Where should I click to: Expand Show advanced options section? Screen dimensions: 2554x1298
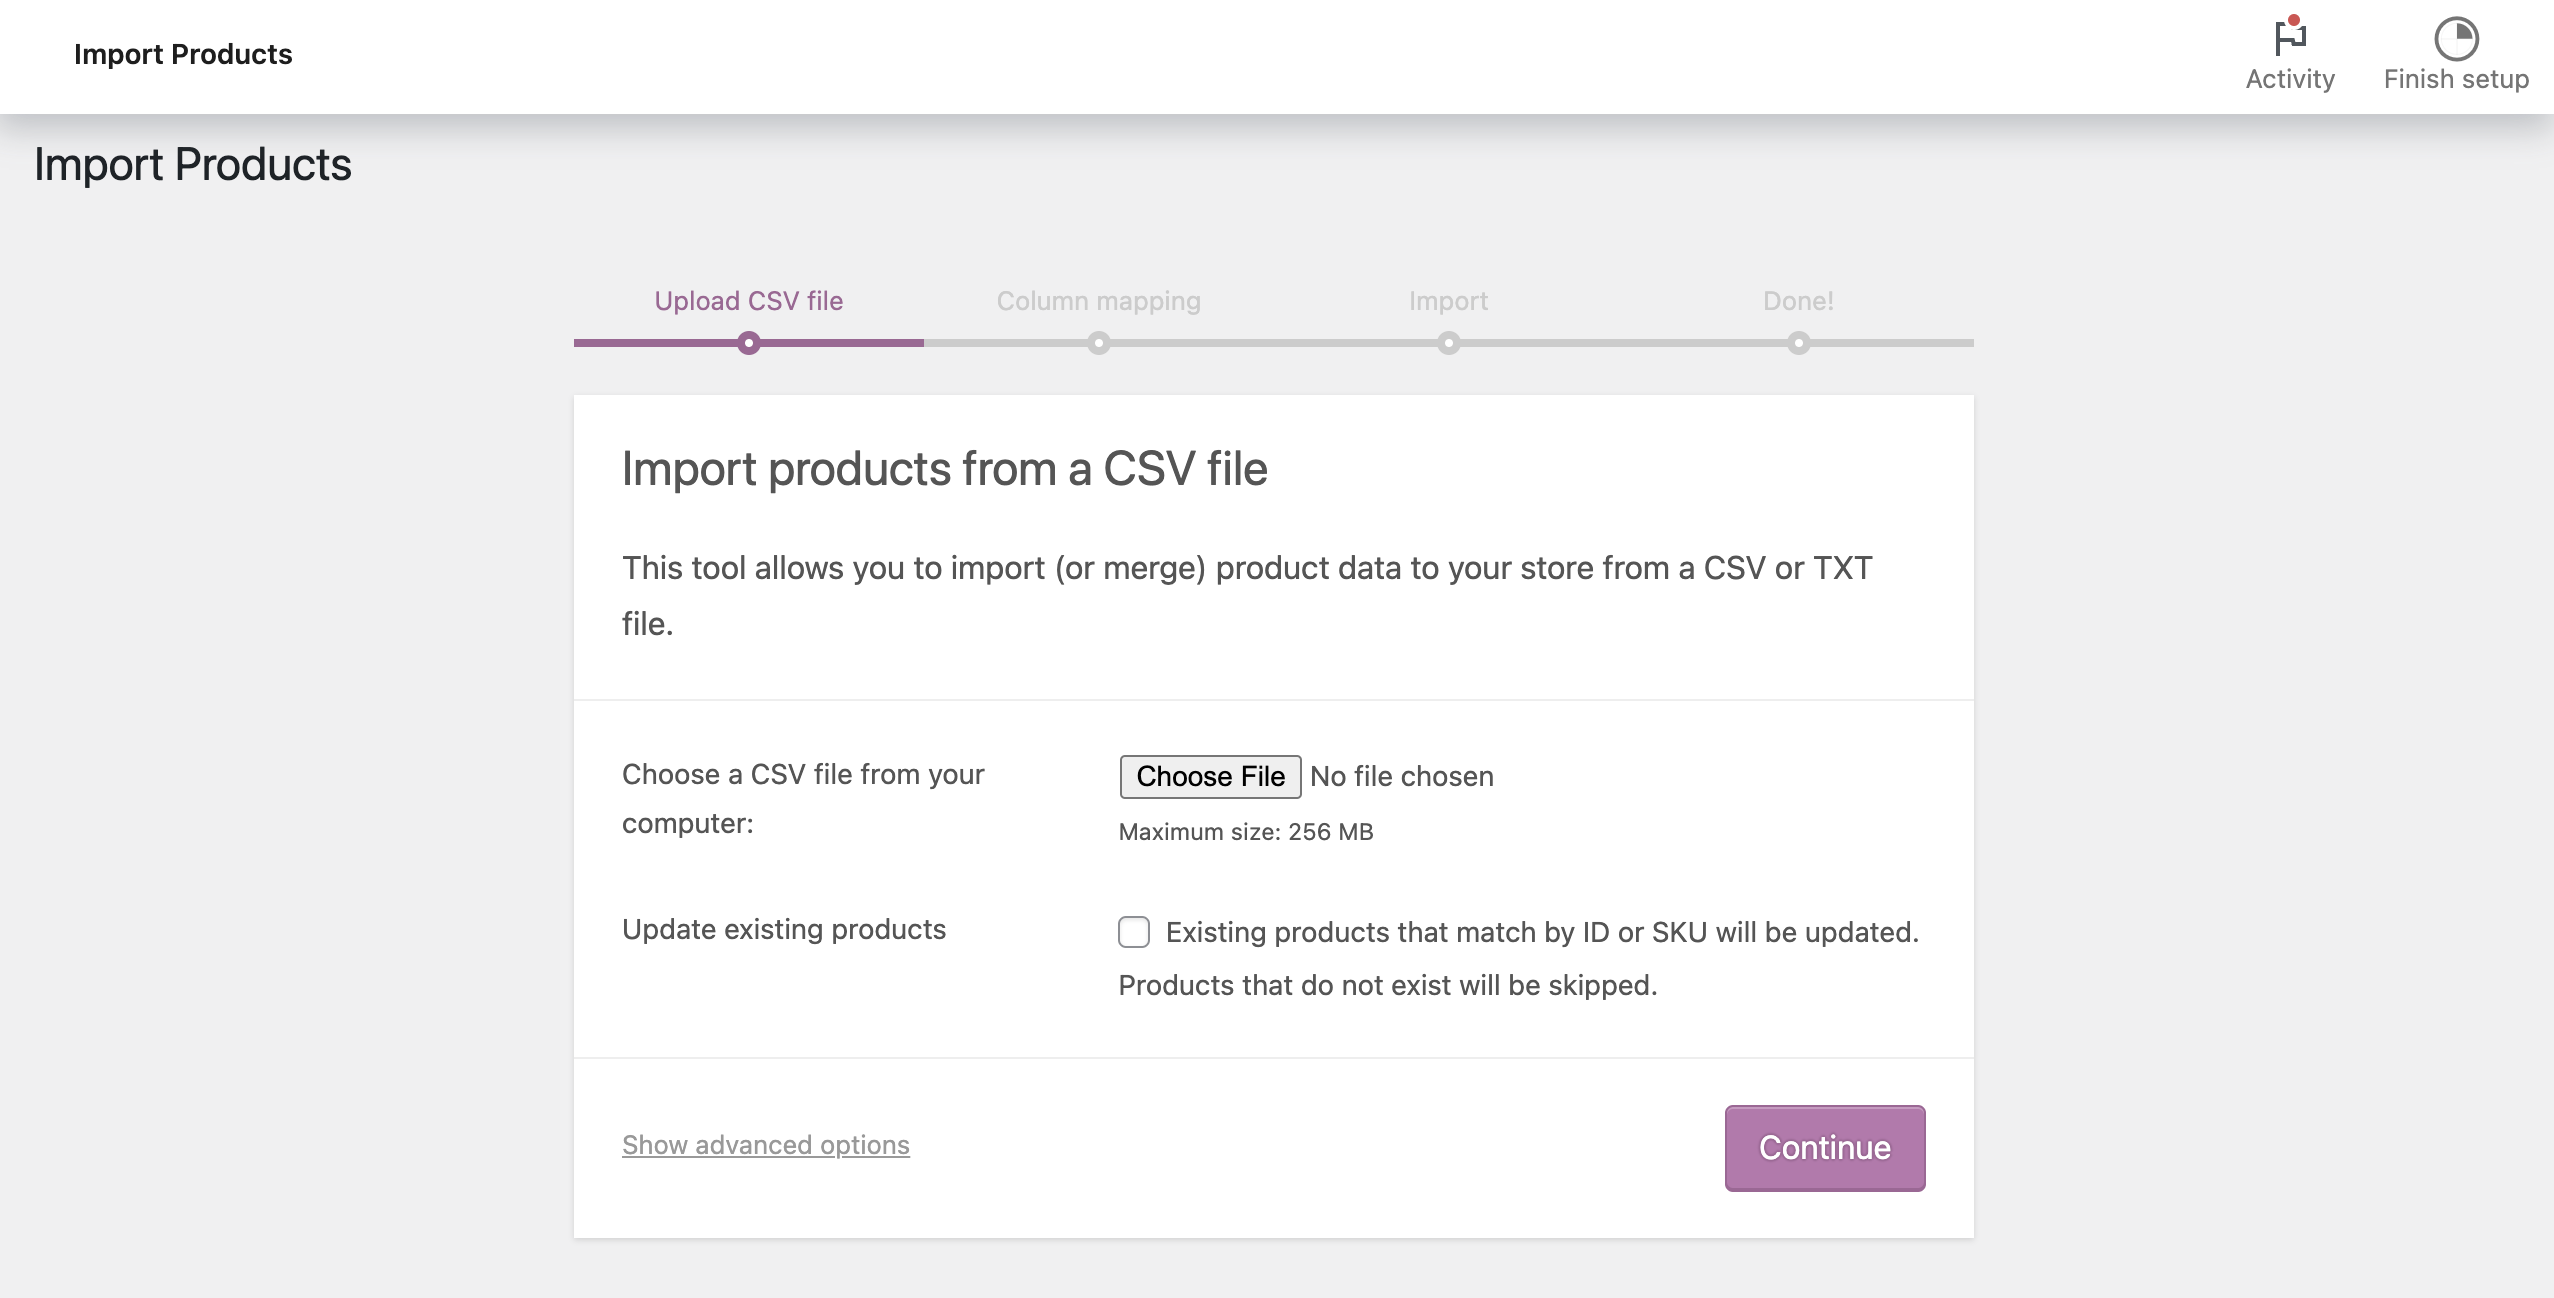766,1142
